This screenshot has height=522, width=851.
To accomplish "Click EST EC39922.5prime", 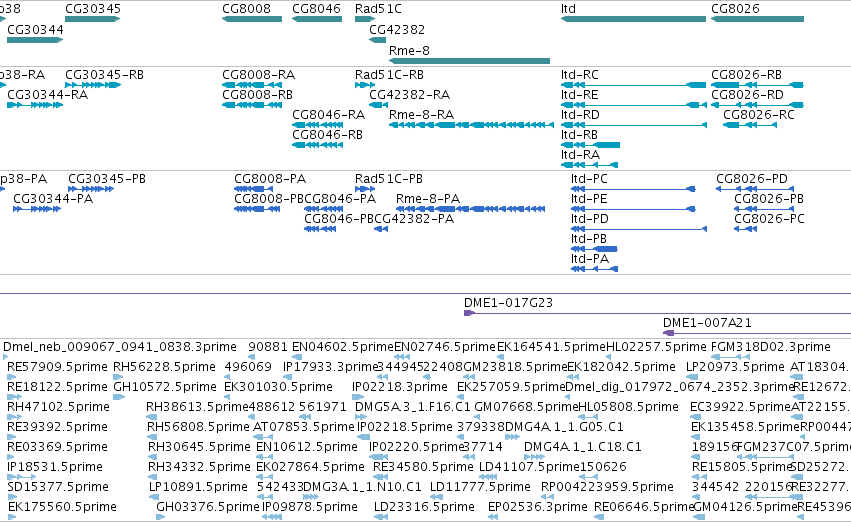I will pyautogui.click(x=695, y=417).
